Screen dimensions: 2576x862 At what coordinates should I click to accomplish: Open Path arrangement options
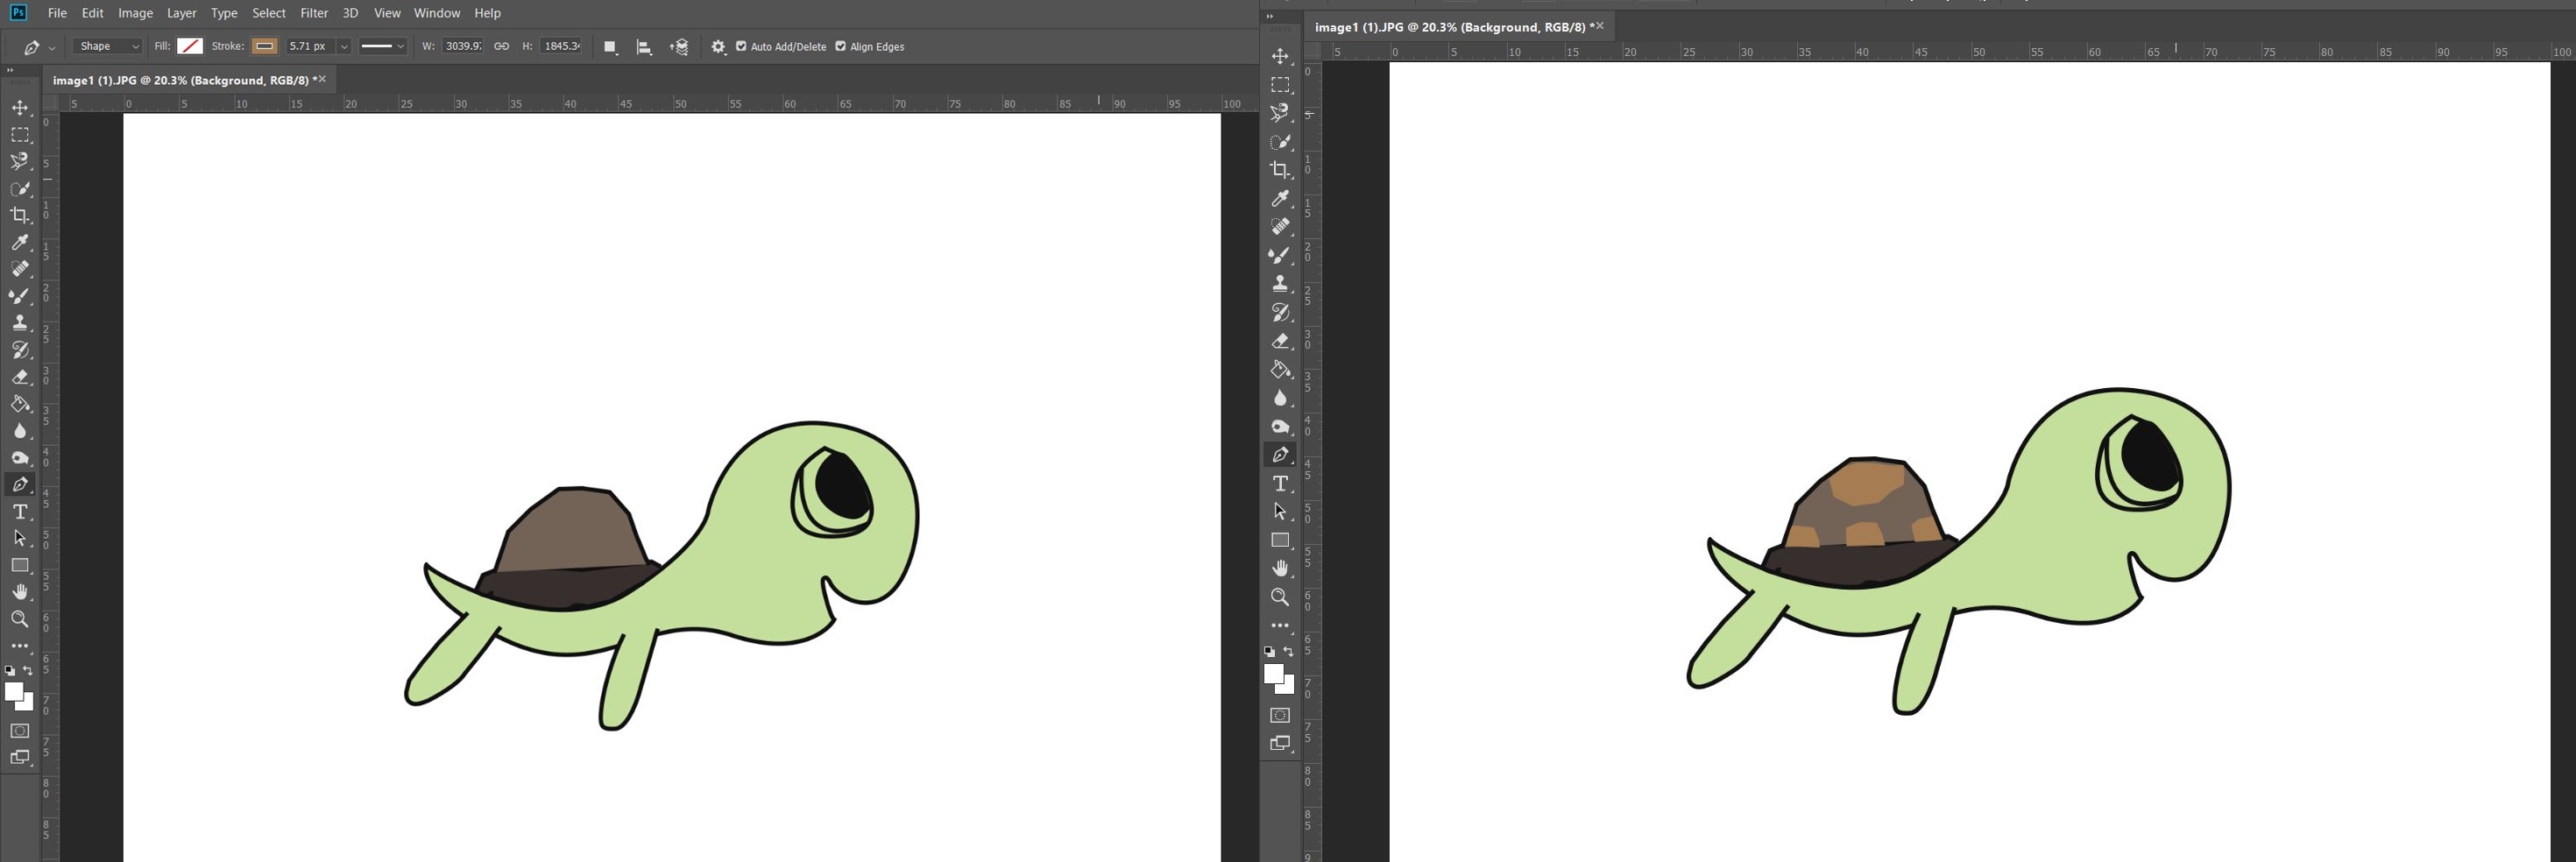[x=679, y=47]
